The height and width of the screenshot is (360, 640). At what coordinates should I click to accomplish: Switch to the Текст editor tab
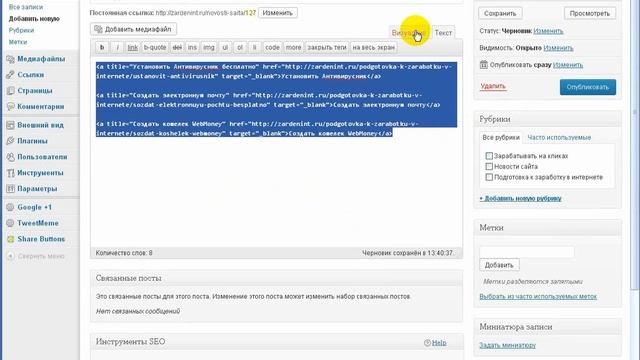click(x=443, y=33)
